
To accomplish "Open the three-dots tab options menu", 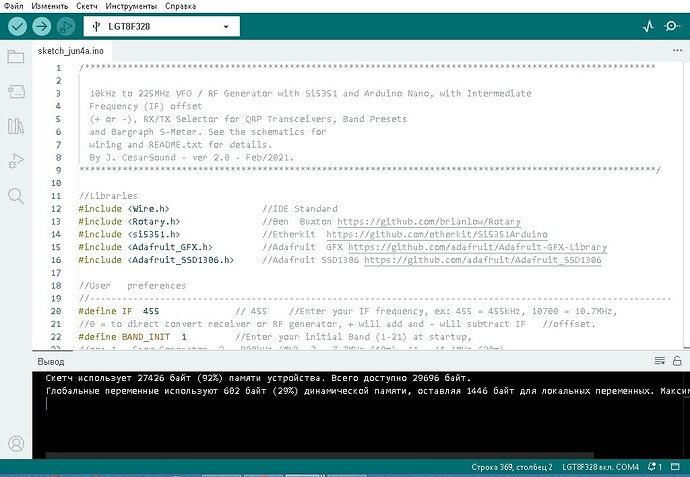I will coord(677,51).
